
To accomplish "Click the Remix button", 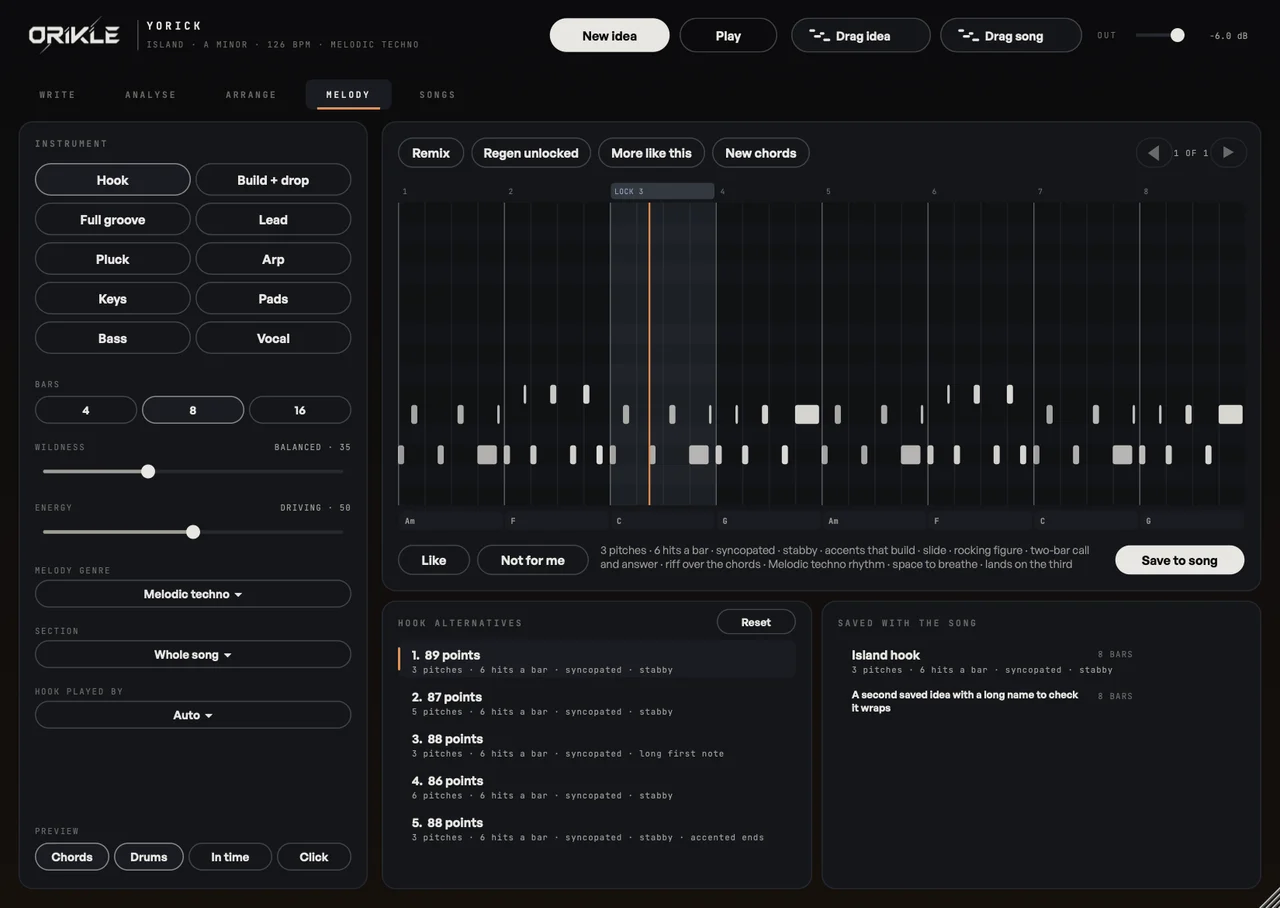I will coord(431,153).
